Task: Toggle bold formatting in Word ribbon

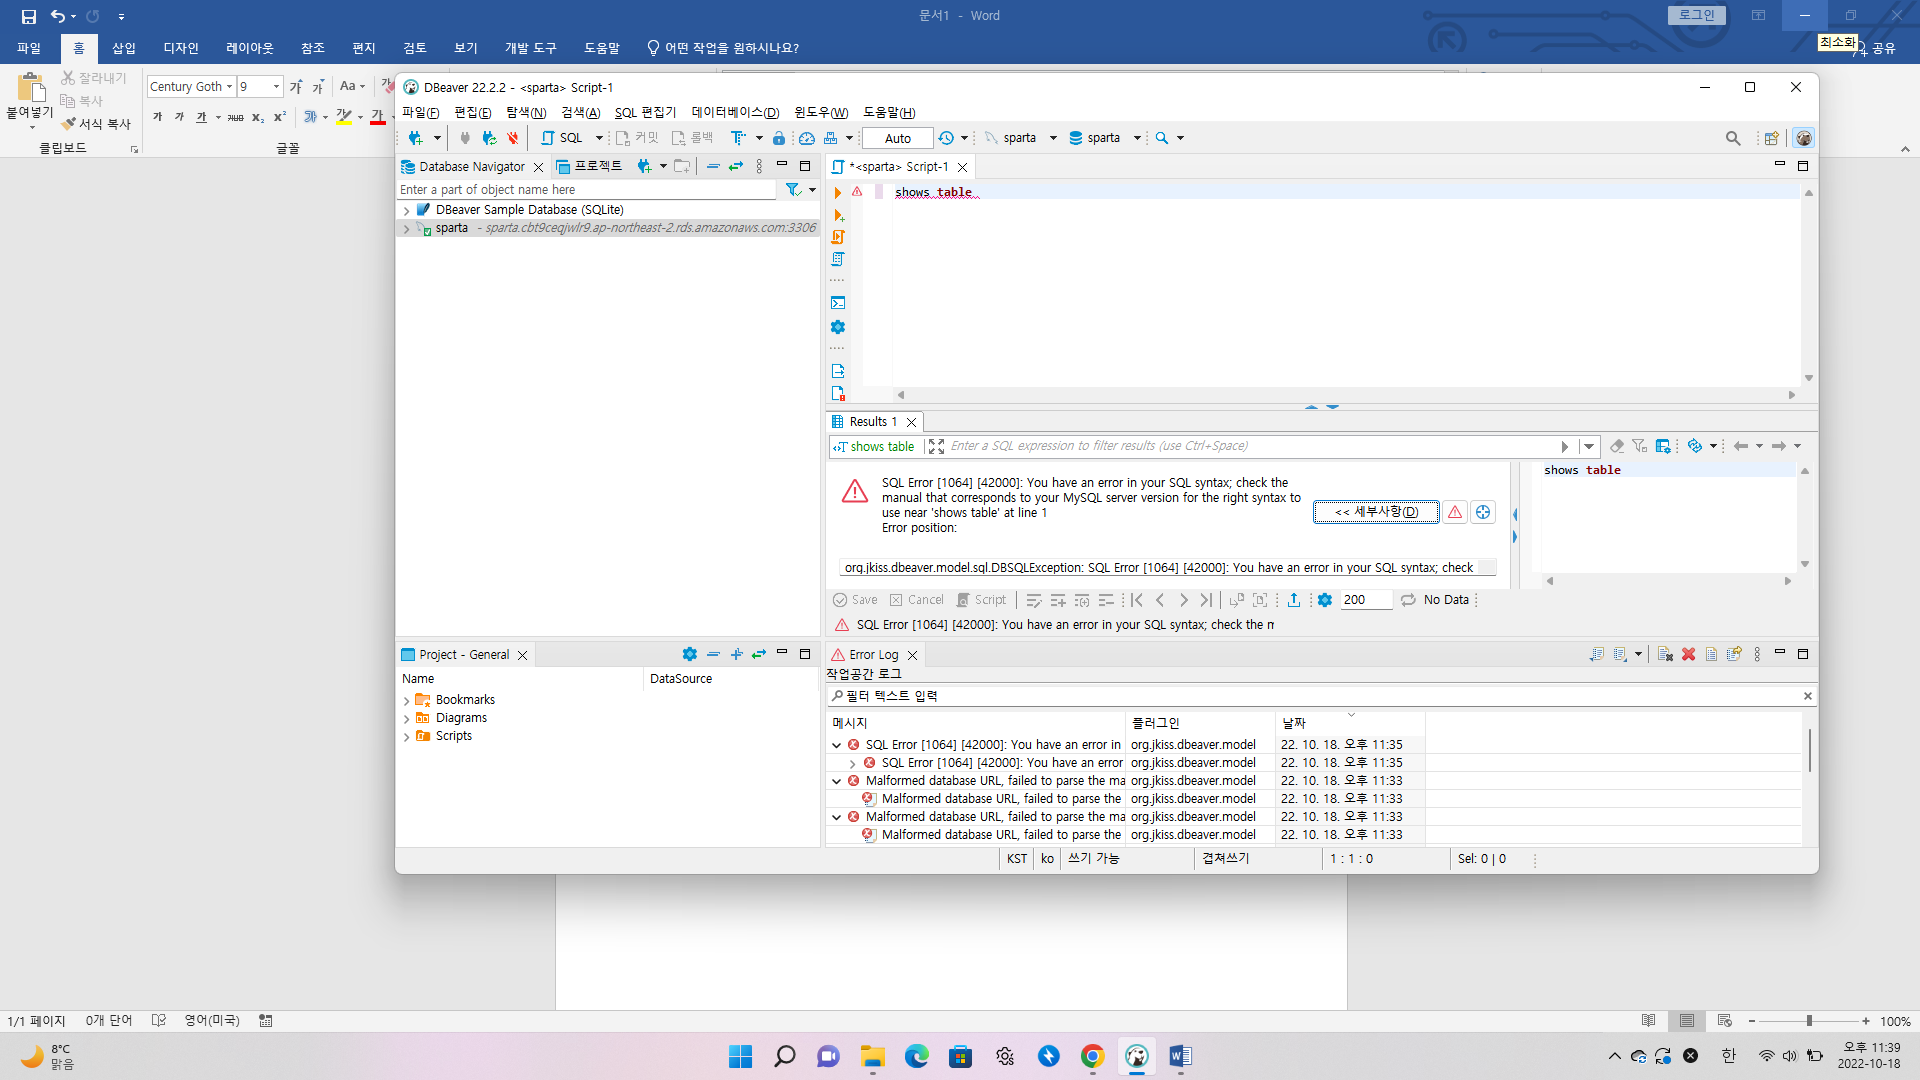Action: [x=157, y=117]
